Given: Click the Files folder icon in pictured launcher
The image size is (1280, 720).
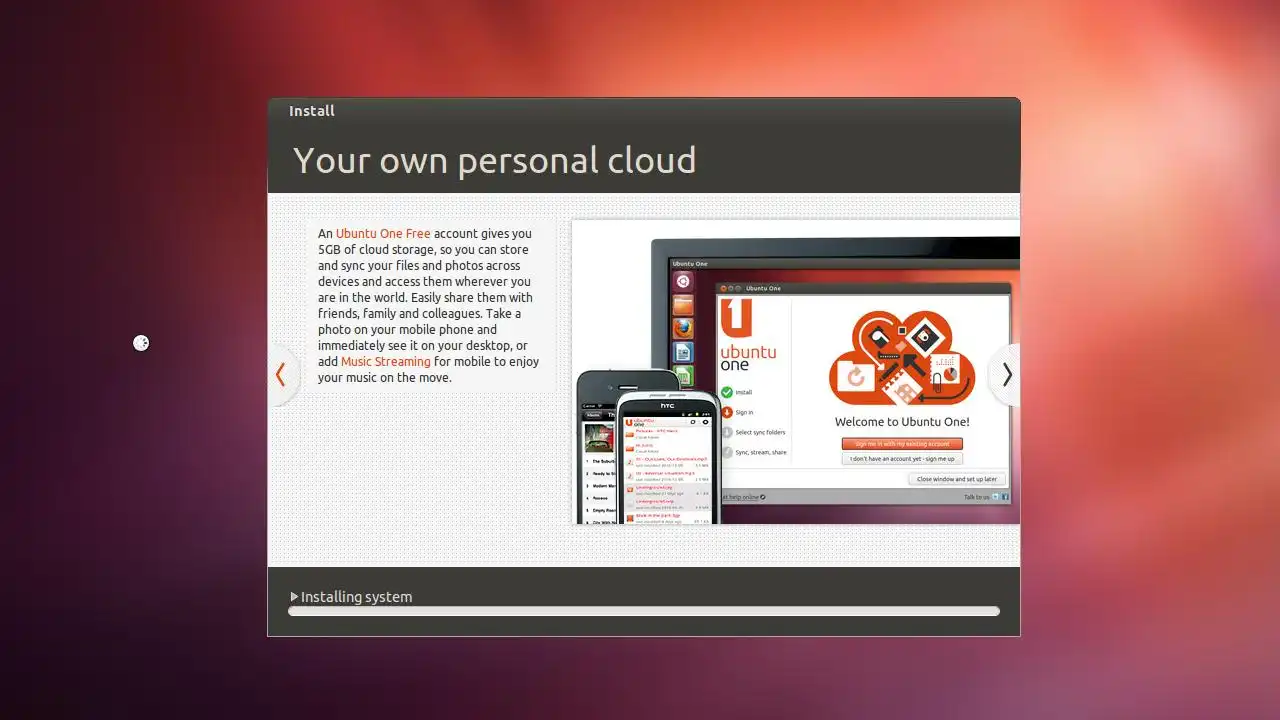Looking at the screenshot, I should (x=683, y=304).
